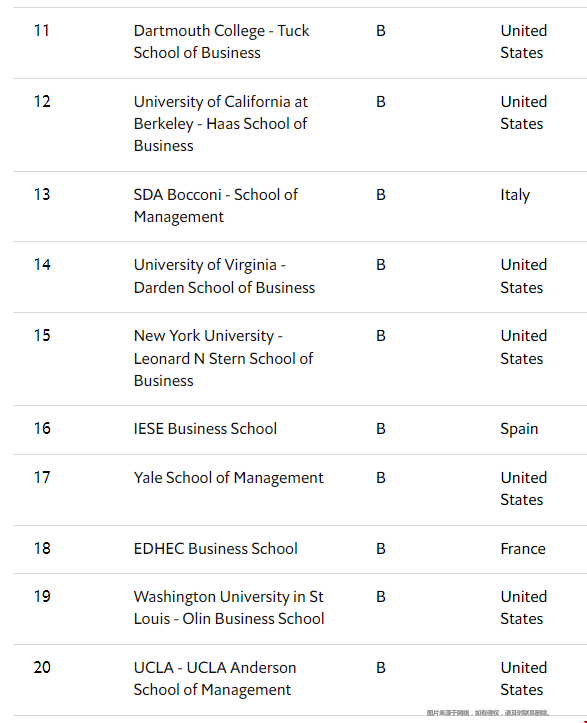Open University of Virginia Darden School row

click(225, 276)
